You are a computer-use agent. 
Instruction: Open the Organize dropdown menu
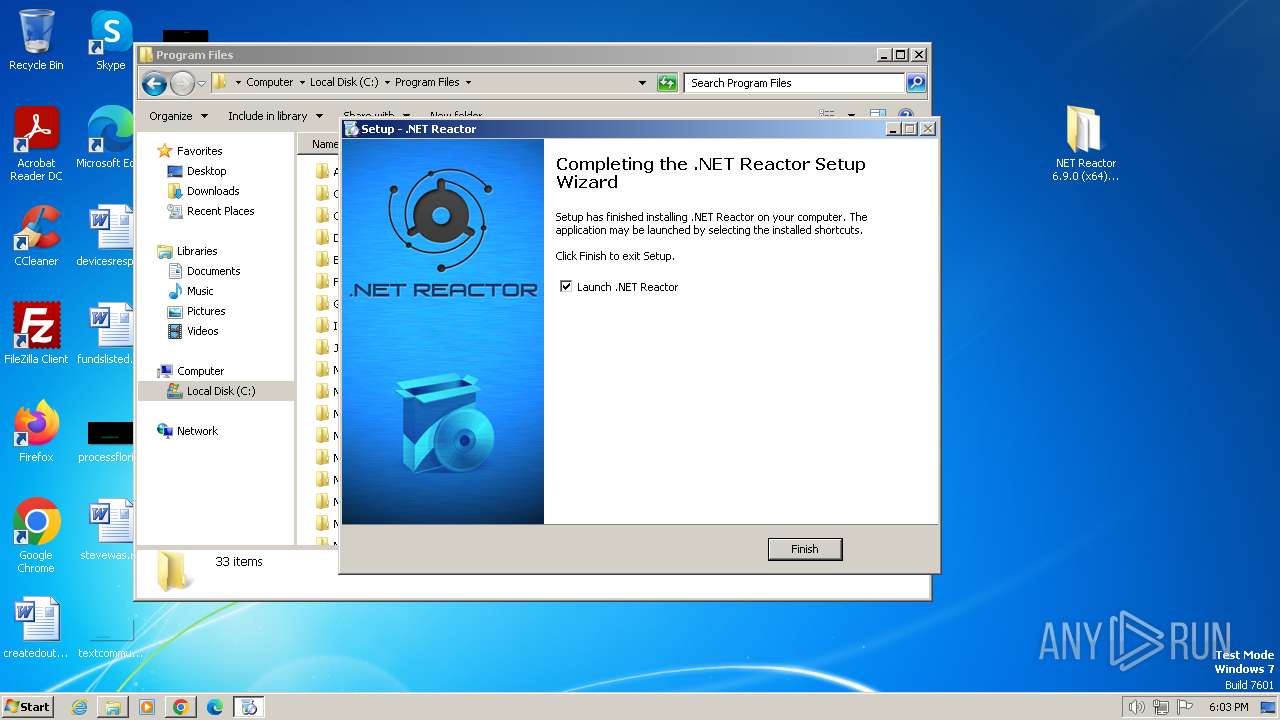tap(178, 116)
